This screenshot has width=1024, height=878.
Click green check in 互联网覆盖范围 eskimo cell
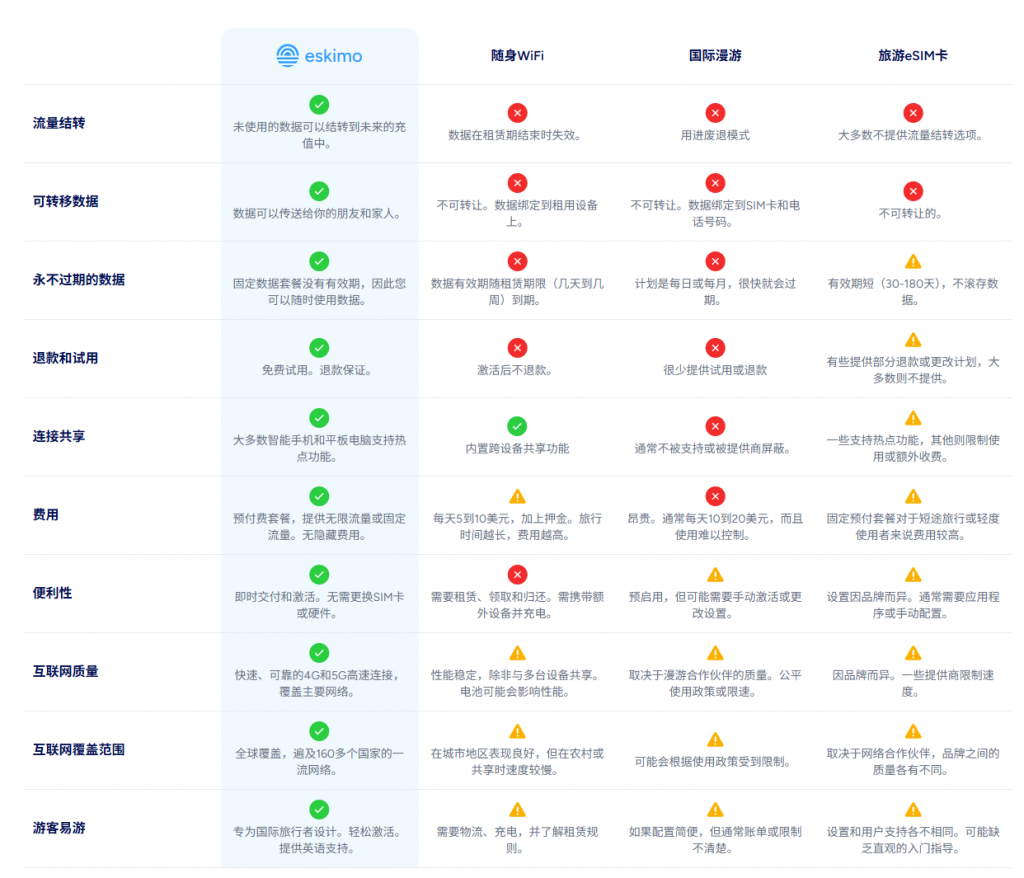coord(319,732)
